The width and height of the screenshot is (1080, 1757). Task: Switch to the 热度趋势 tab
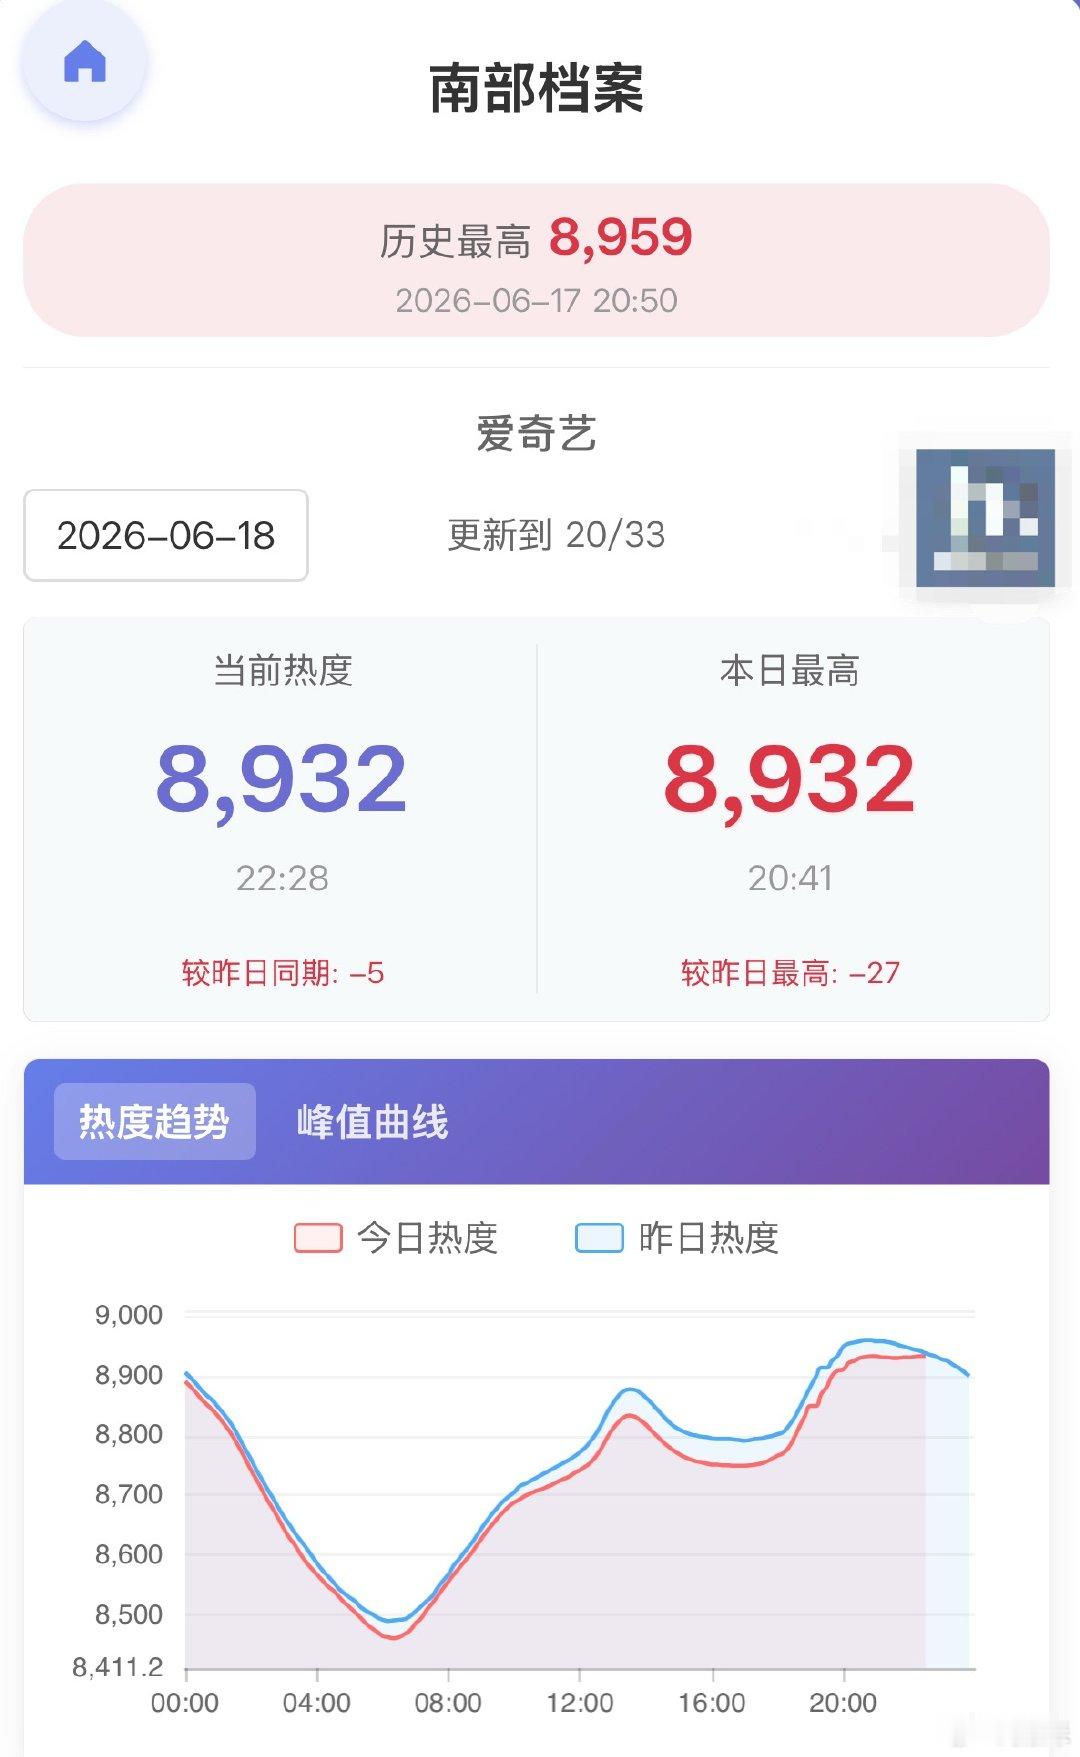coord(155,1121)
